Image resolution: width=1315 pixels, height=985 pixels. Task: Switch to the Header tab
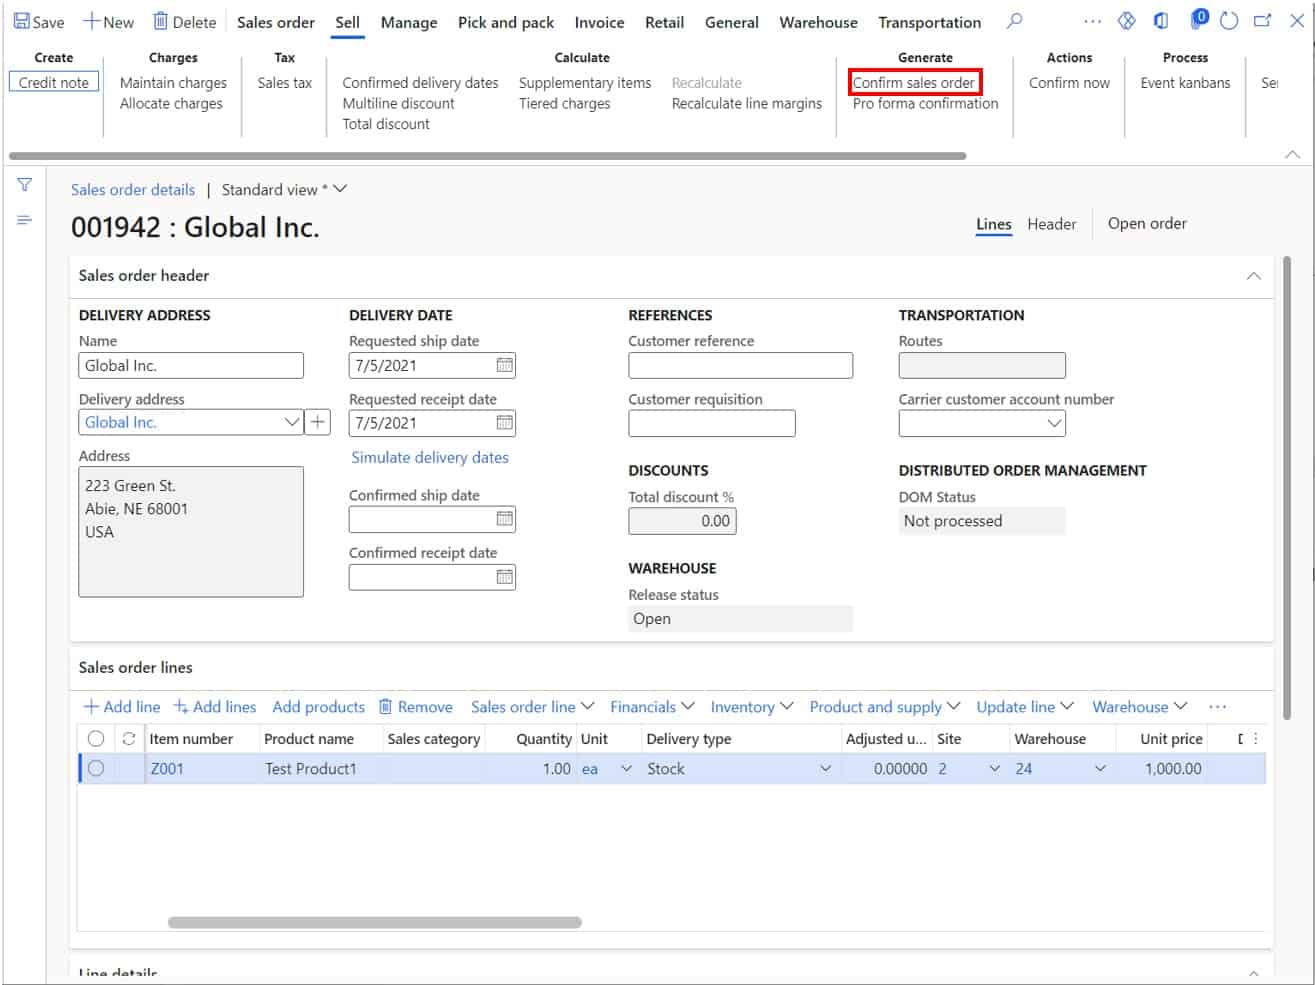[x=1051, y=223]
